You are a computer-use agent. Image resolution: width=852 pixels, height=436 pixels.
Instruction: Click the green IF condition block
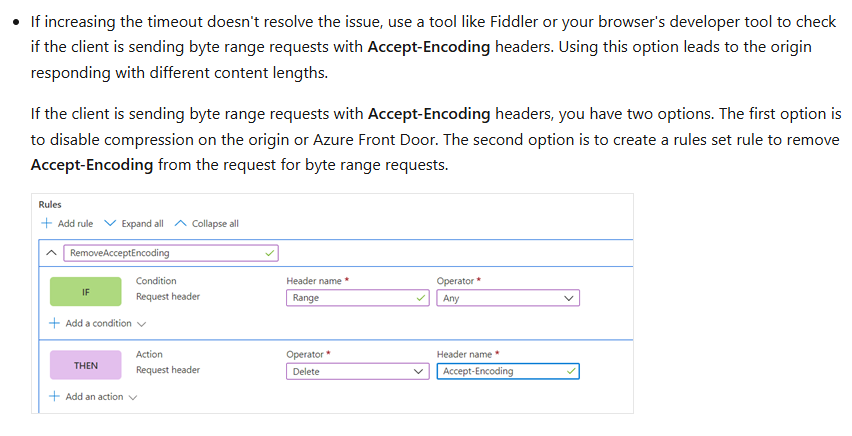86,292
